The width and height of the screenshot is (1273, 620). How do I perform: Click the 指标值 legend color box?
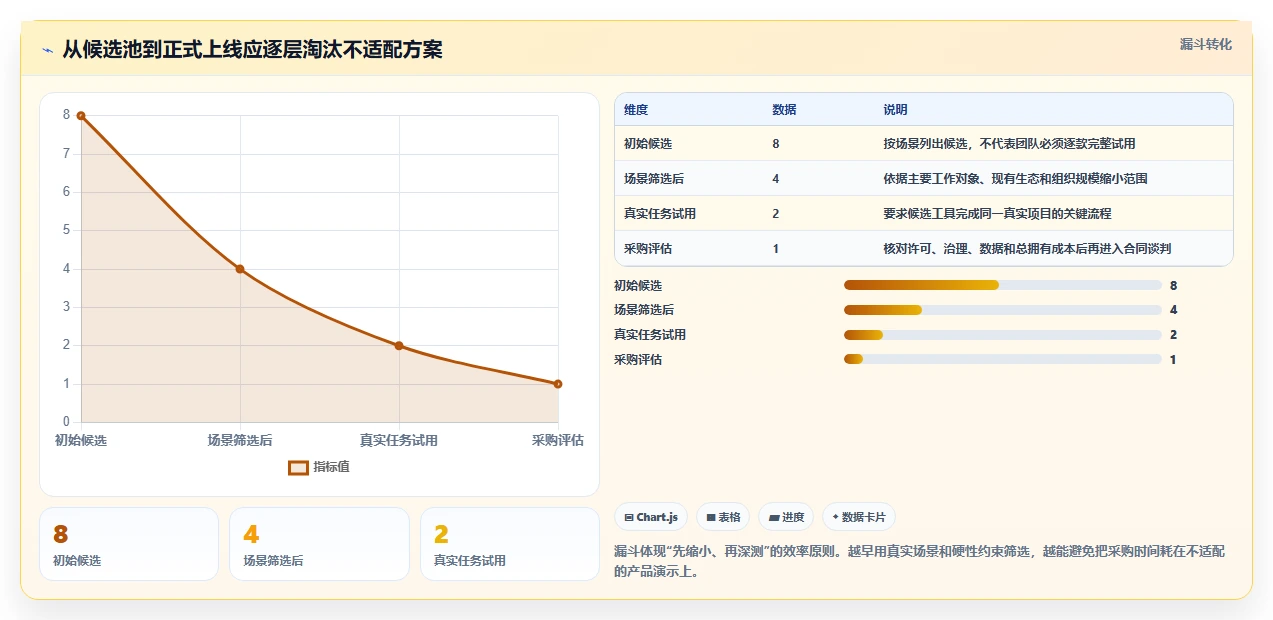(298, 467)
